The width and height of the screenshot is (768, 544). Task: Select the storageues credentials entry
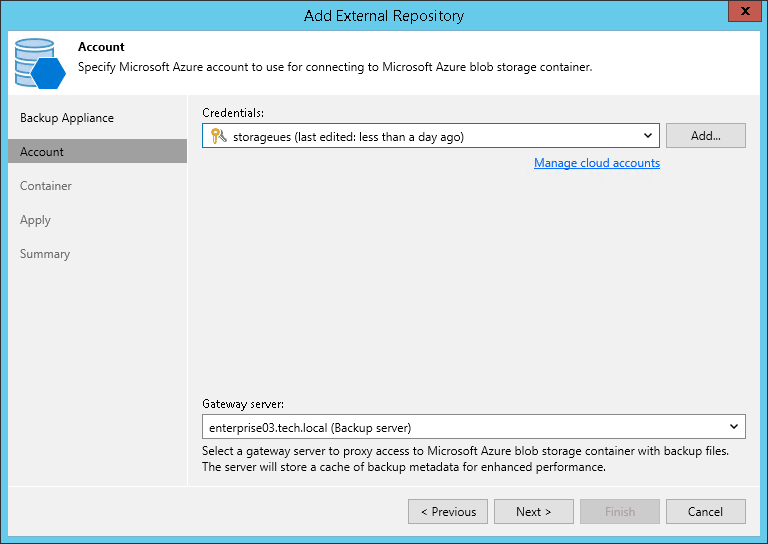[x=348, y=137]
